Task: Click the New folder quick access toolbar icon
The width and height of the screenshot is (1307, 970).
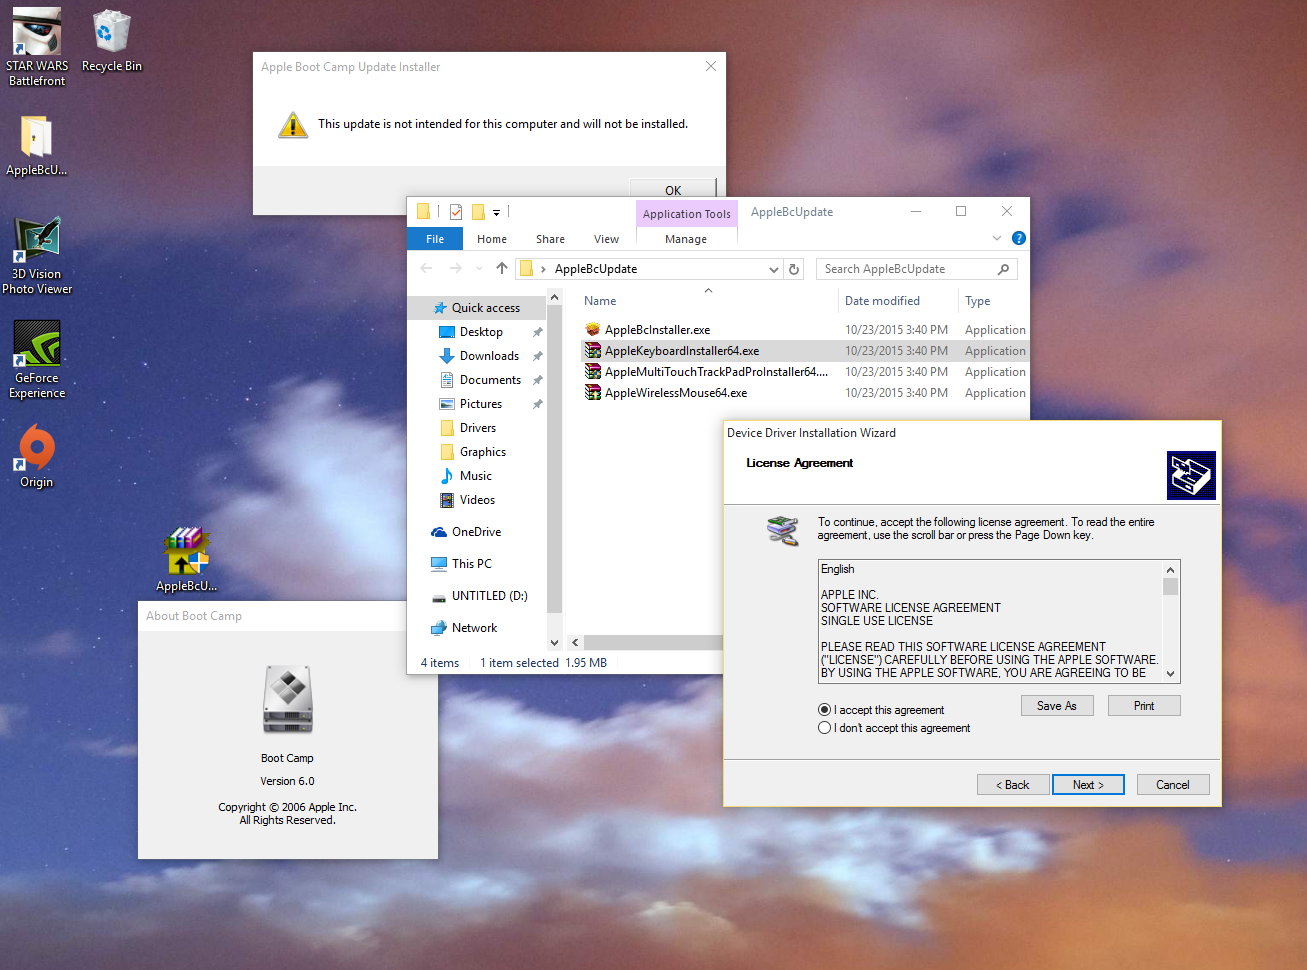Action: [x=478, y=211]
